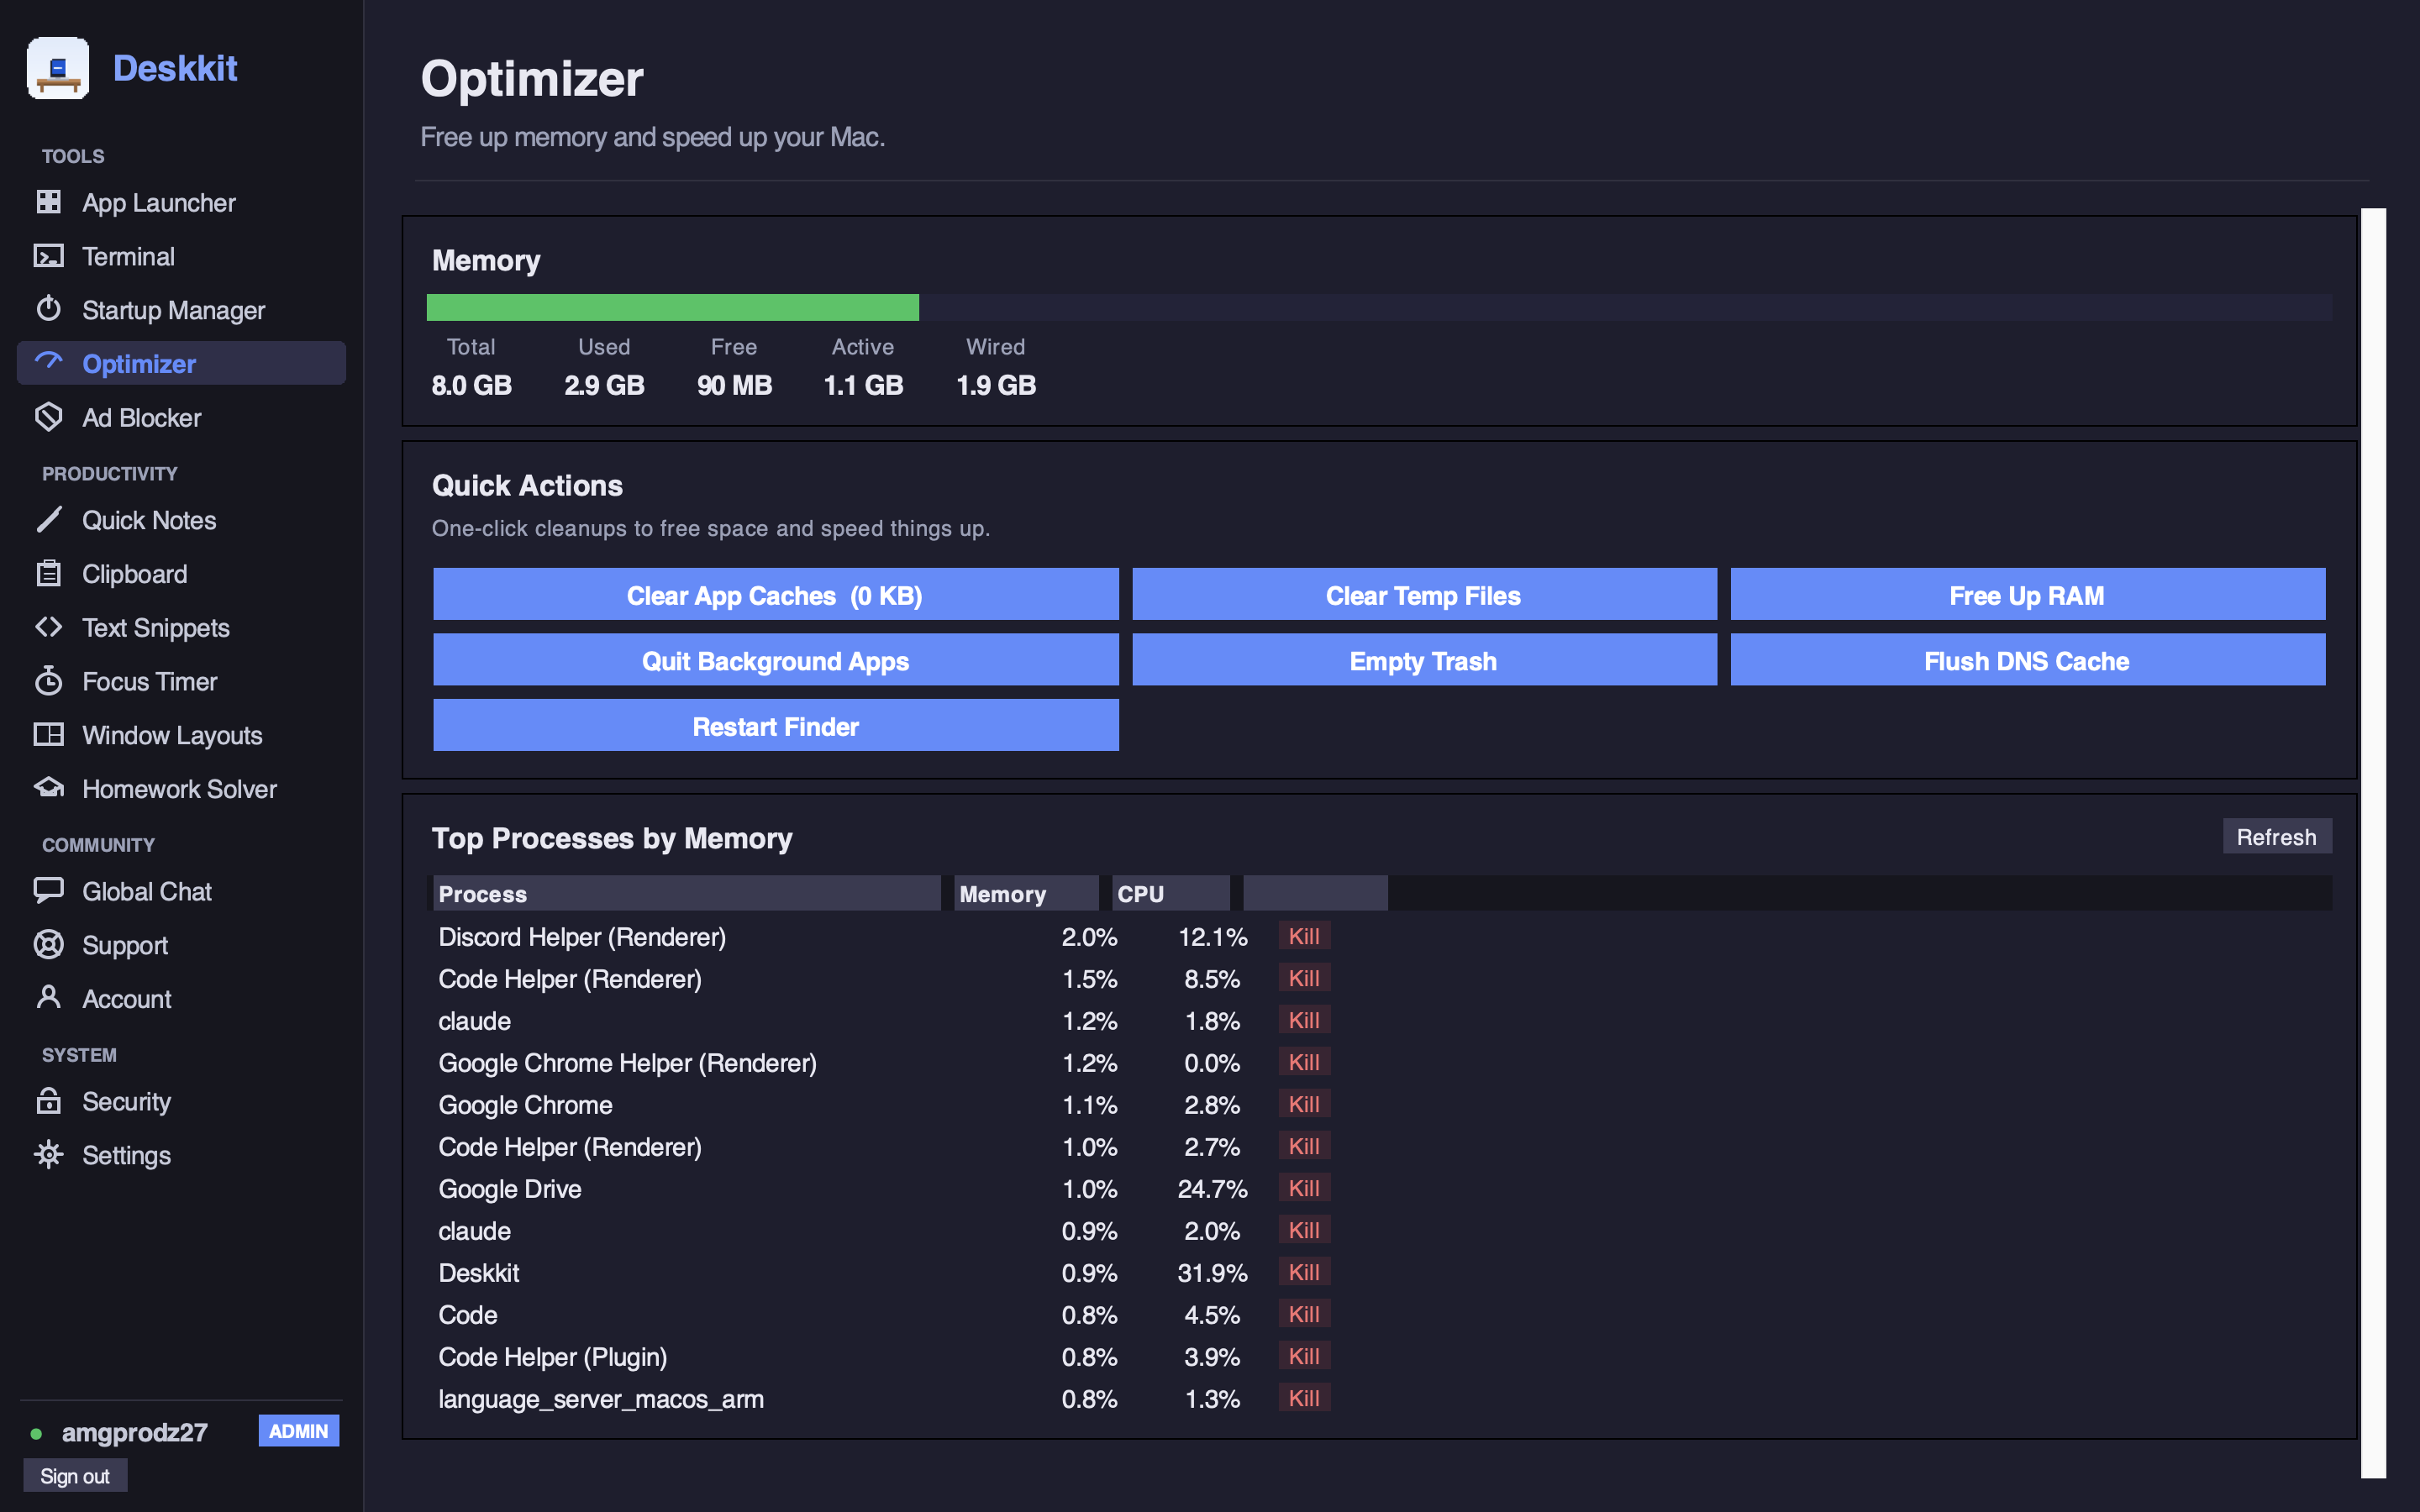Click the Terminal prompt icon
The height and width of the screenshot is (1512, 2420).
(x=48, y=256)
